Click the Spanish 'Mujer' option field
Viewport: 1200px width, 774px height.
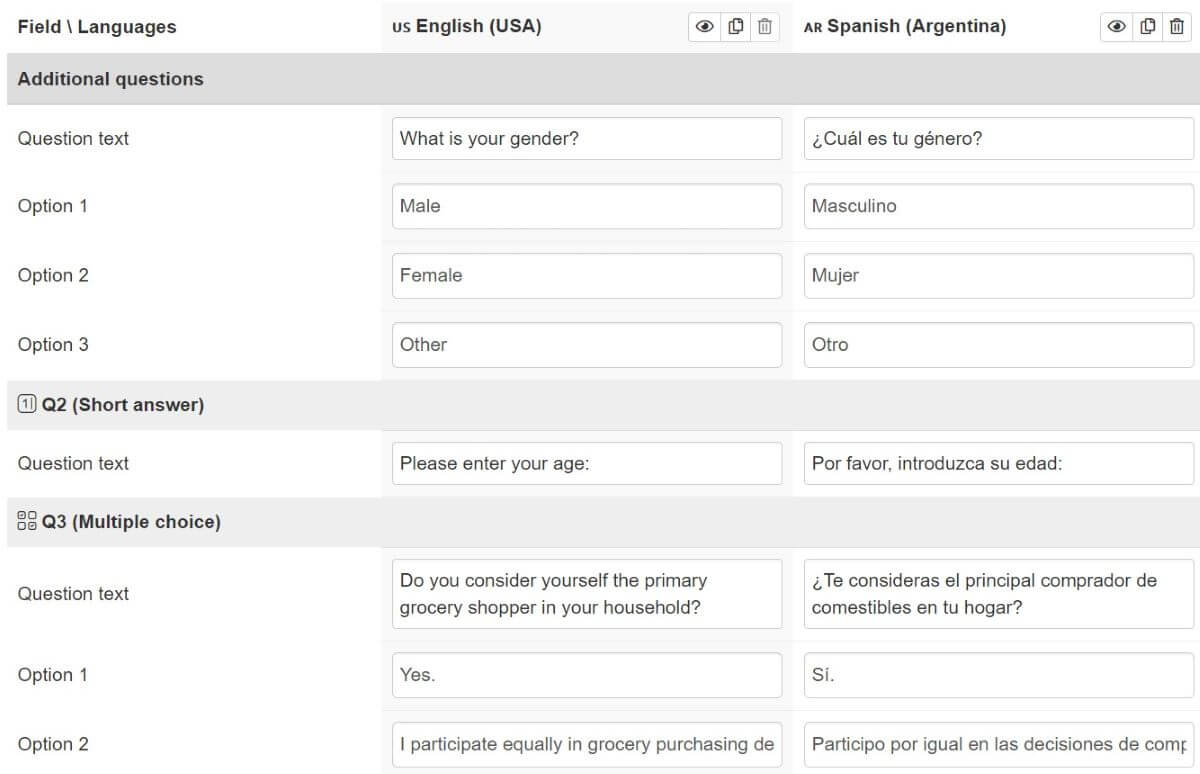pos(998,275)
